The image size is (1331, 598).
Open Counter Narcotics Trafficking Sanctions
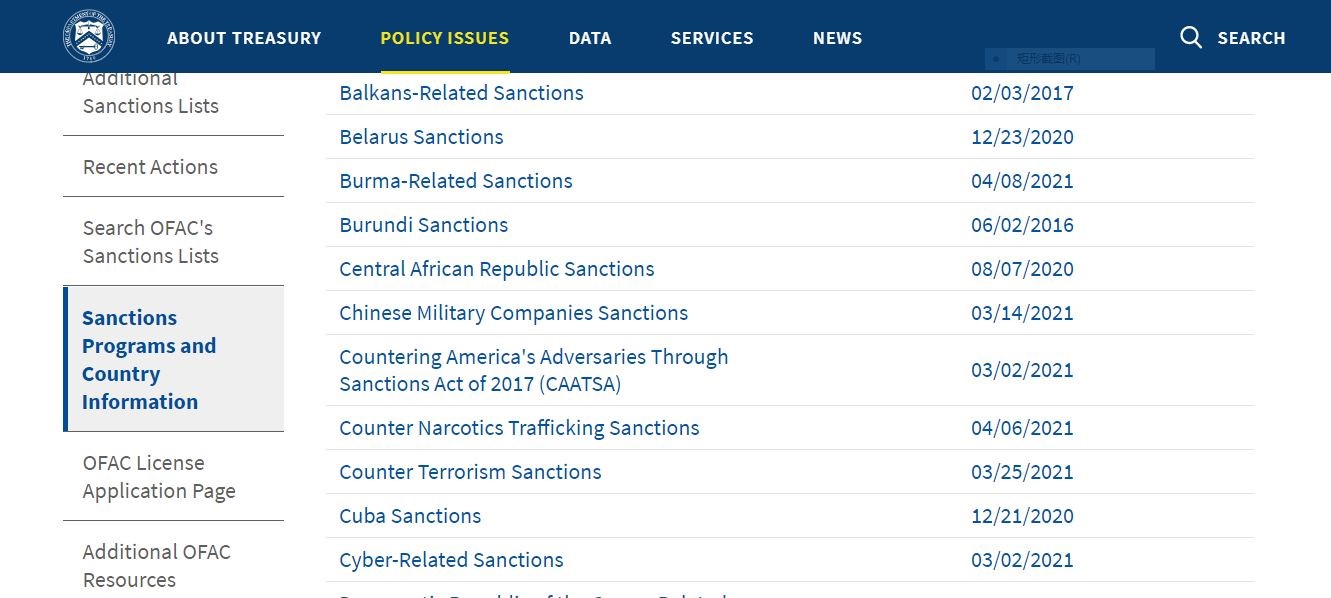pyautogui.click(x=519, y=428)
